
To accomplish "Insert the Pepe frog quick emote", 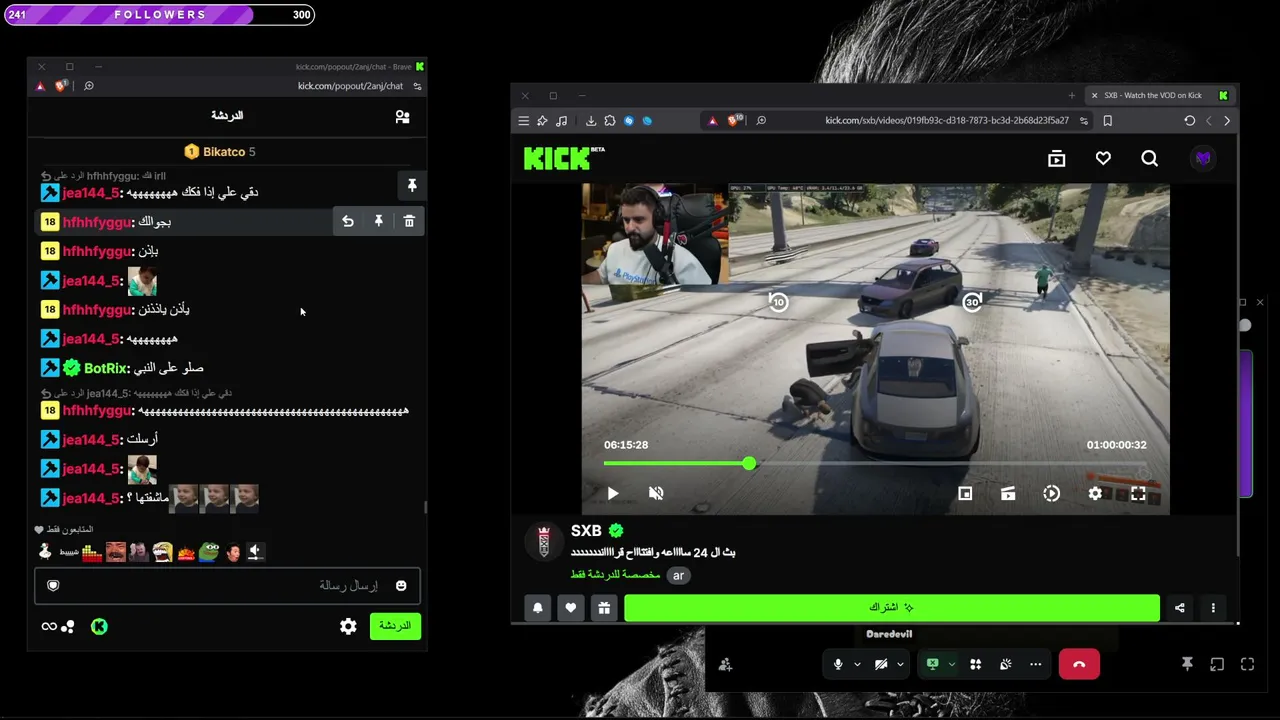I will (208, 551).
